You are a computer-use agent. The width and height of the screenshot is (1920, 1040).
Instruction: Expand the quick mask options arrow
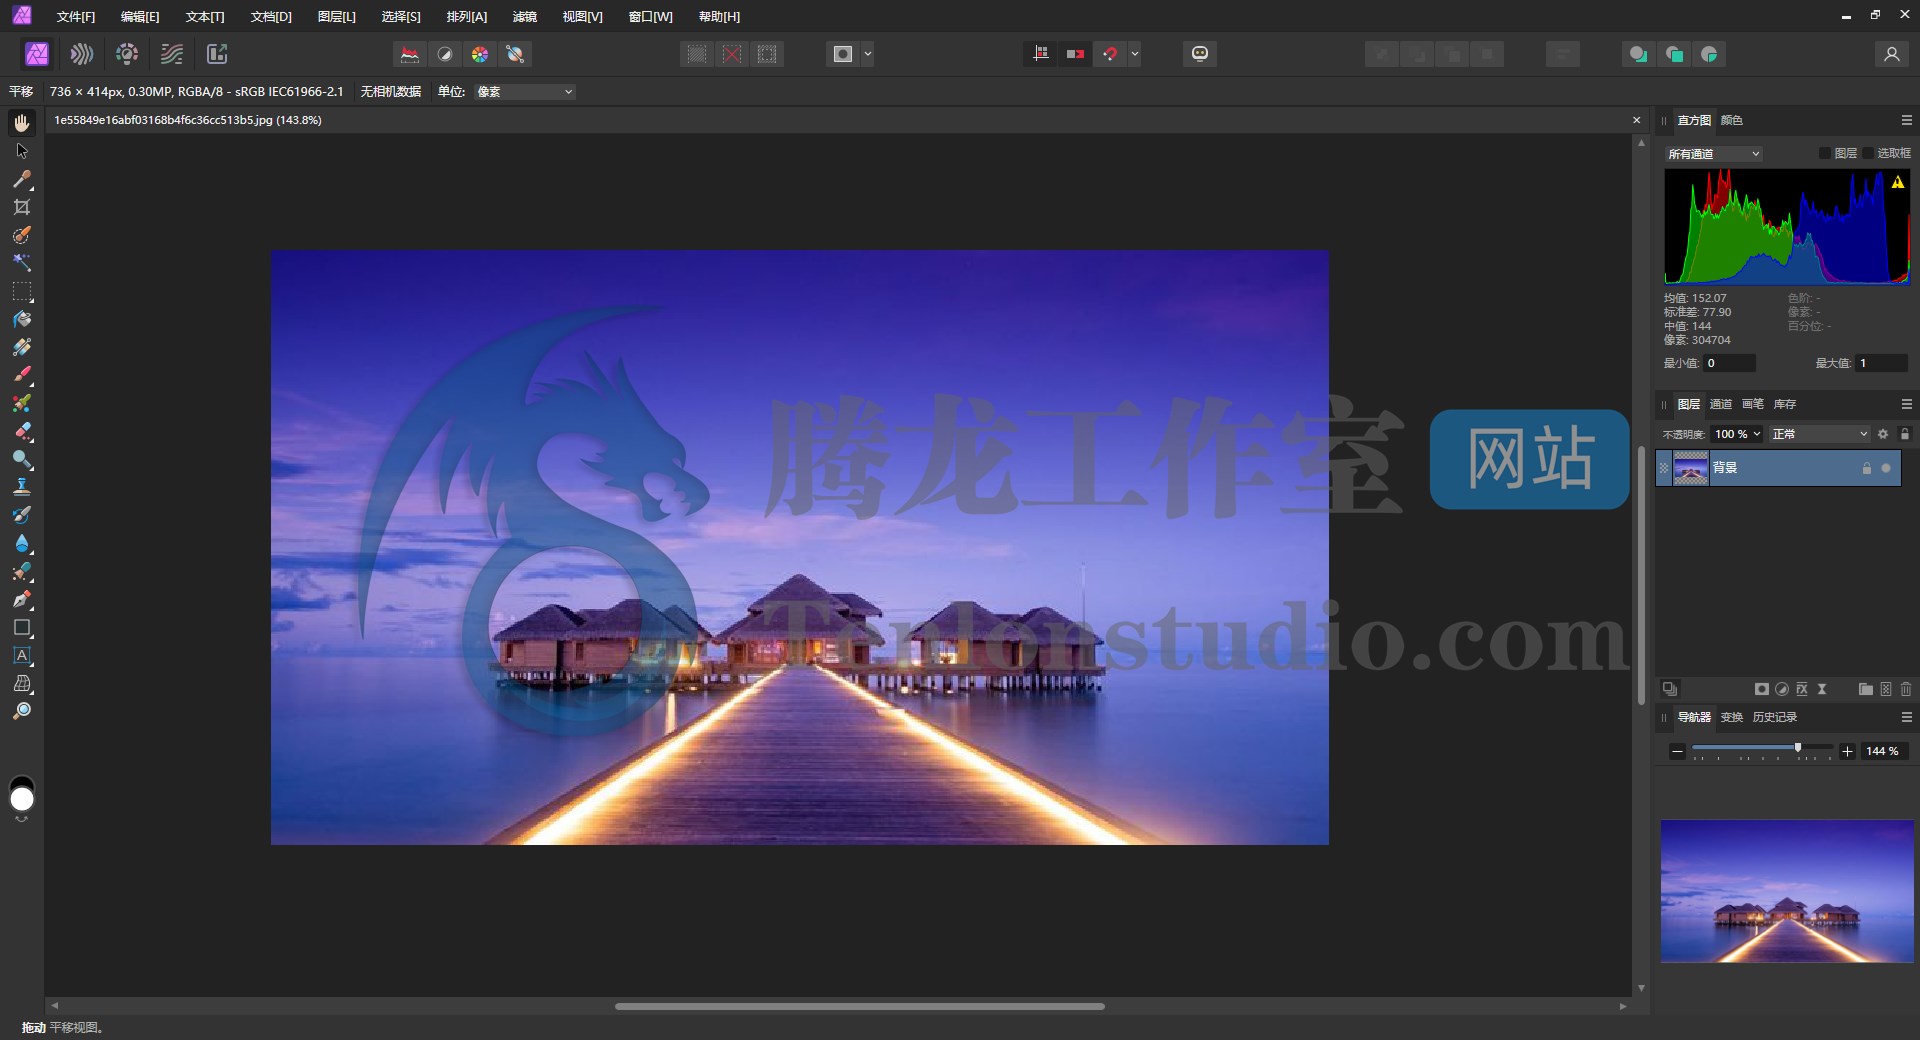868,54
